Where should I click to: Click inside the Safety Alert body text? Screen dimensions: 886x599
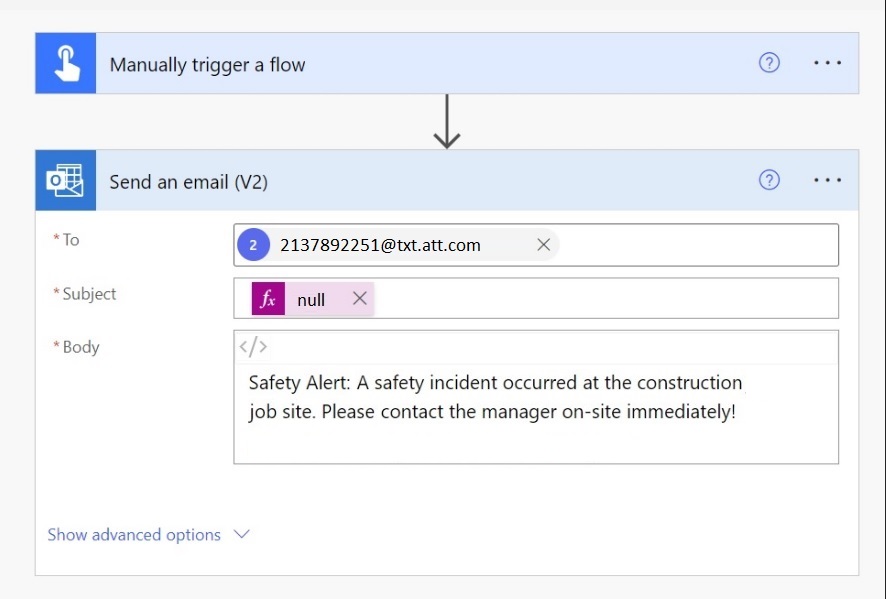coord(494,397)
